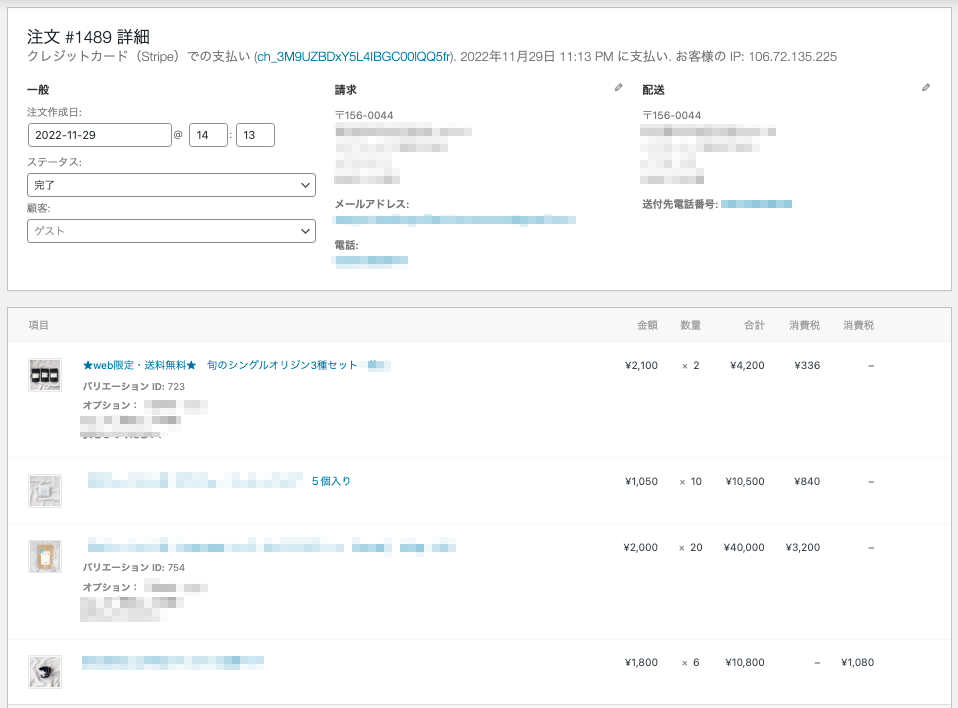This screenshot has height=708, width=958.
Task: Open the ★web限定・送料無料★ product link
Action: pyautogui.click(x=220, y=365)
